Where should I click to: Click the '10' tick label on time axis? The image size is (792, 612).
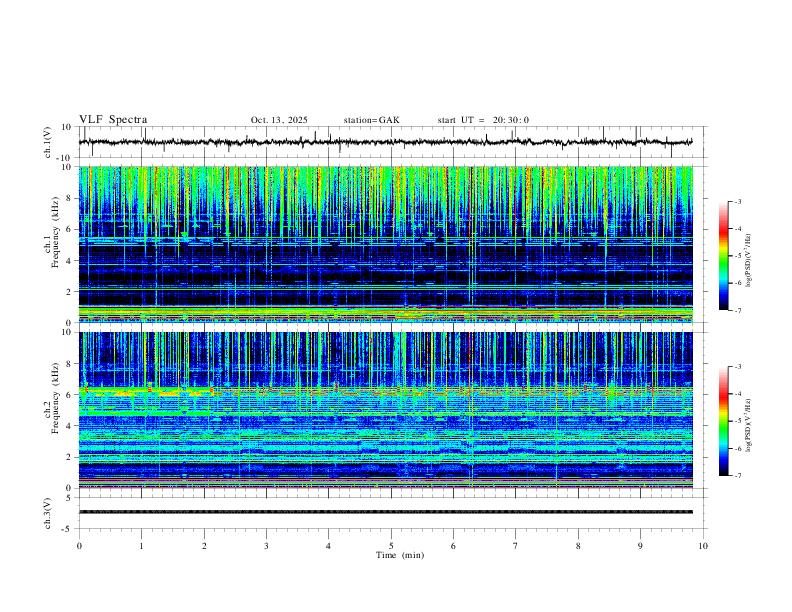(x=703, y=546)
